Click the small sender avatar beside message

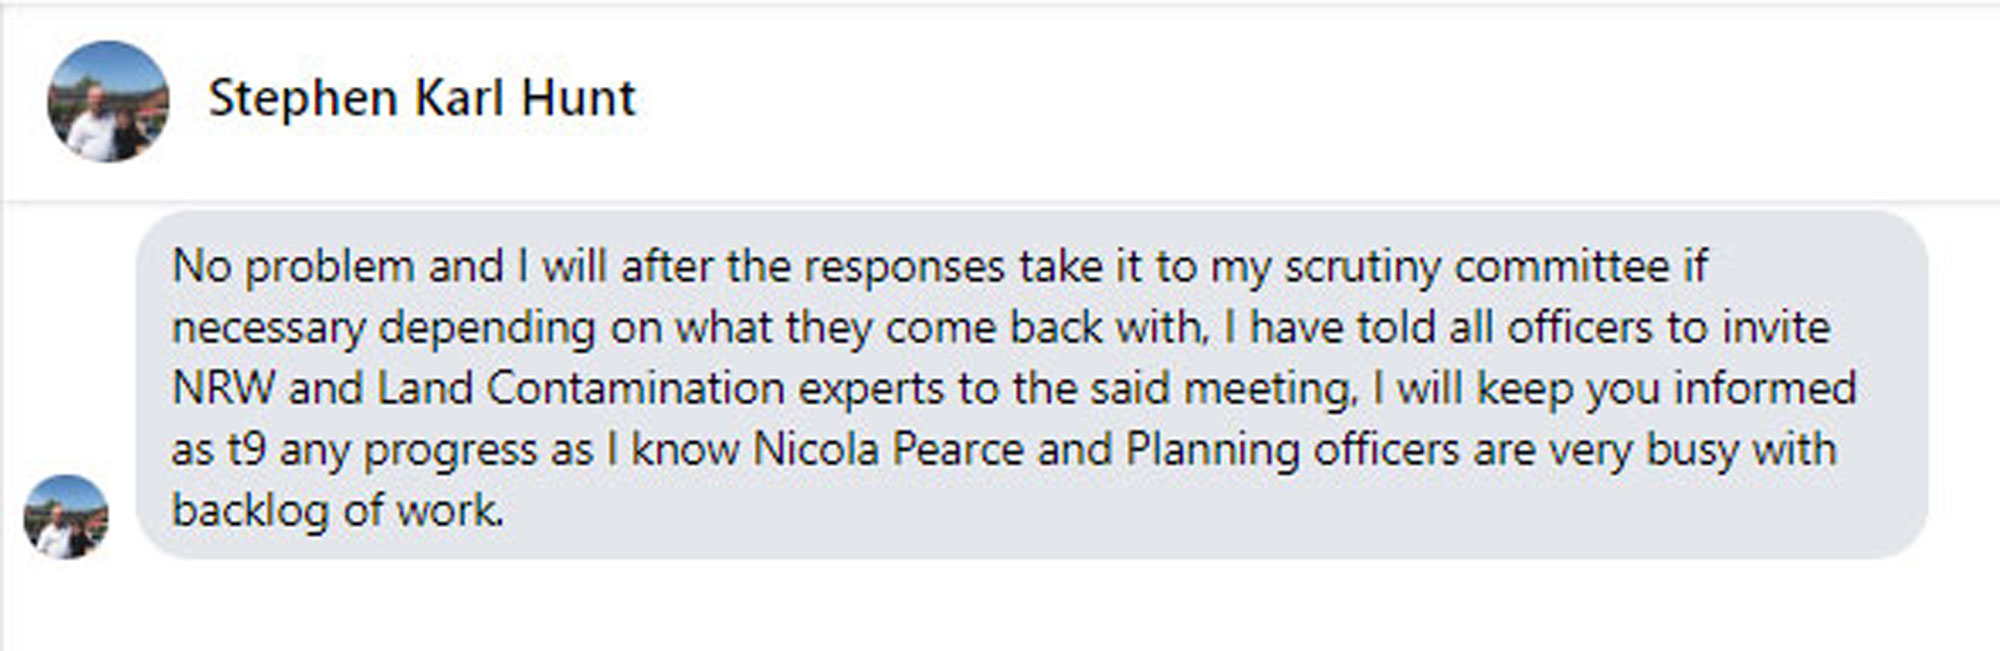tap(66, 516)
